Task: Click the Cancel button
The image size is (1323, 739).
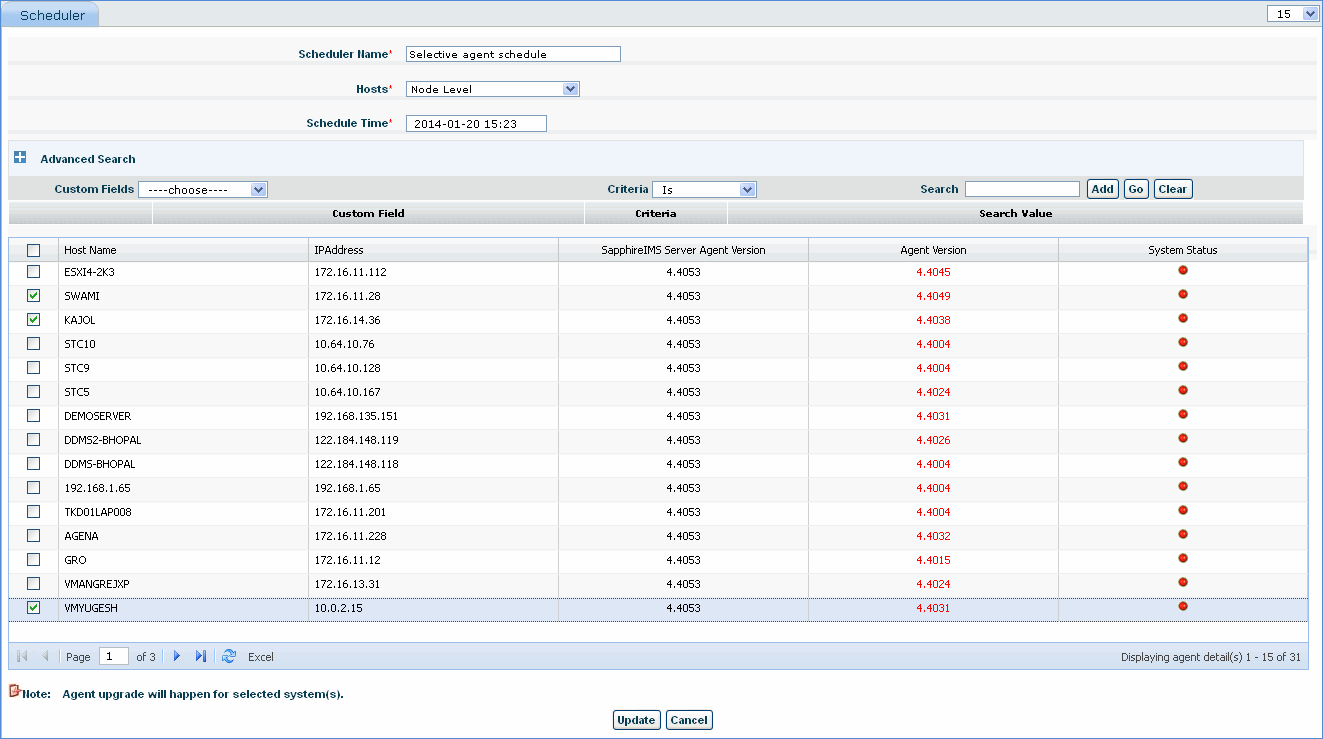Action: [x=689, y=720]
